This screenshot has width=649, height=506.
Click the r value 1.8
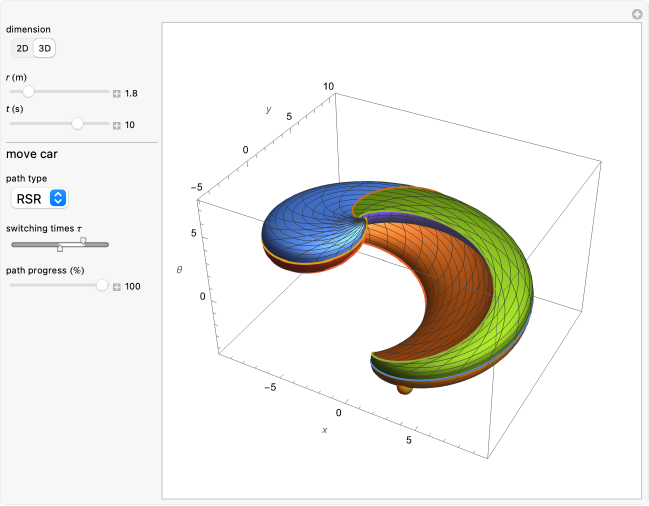point(131,93)
